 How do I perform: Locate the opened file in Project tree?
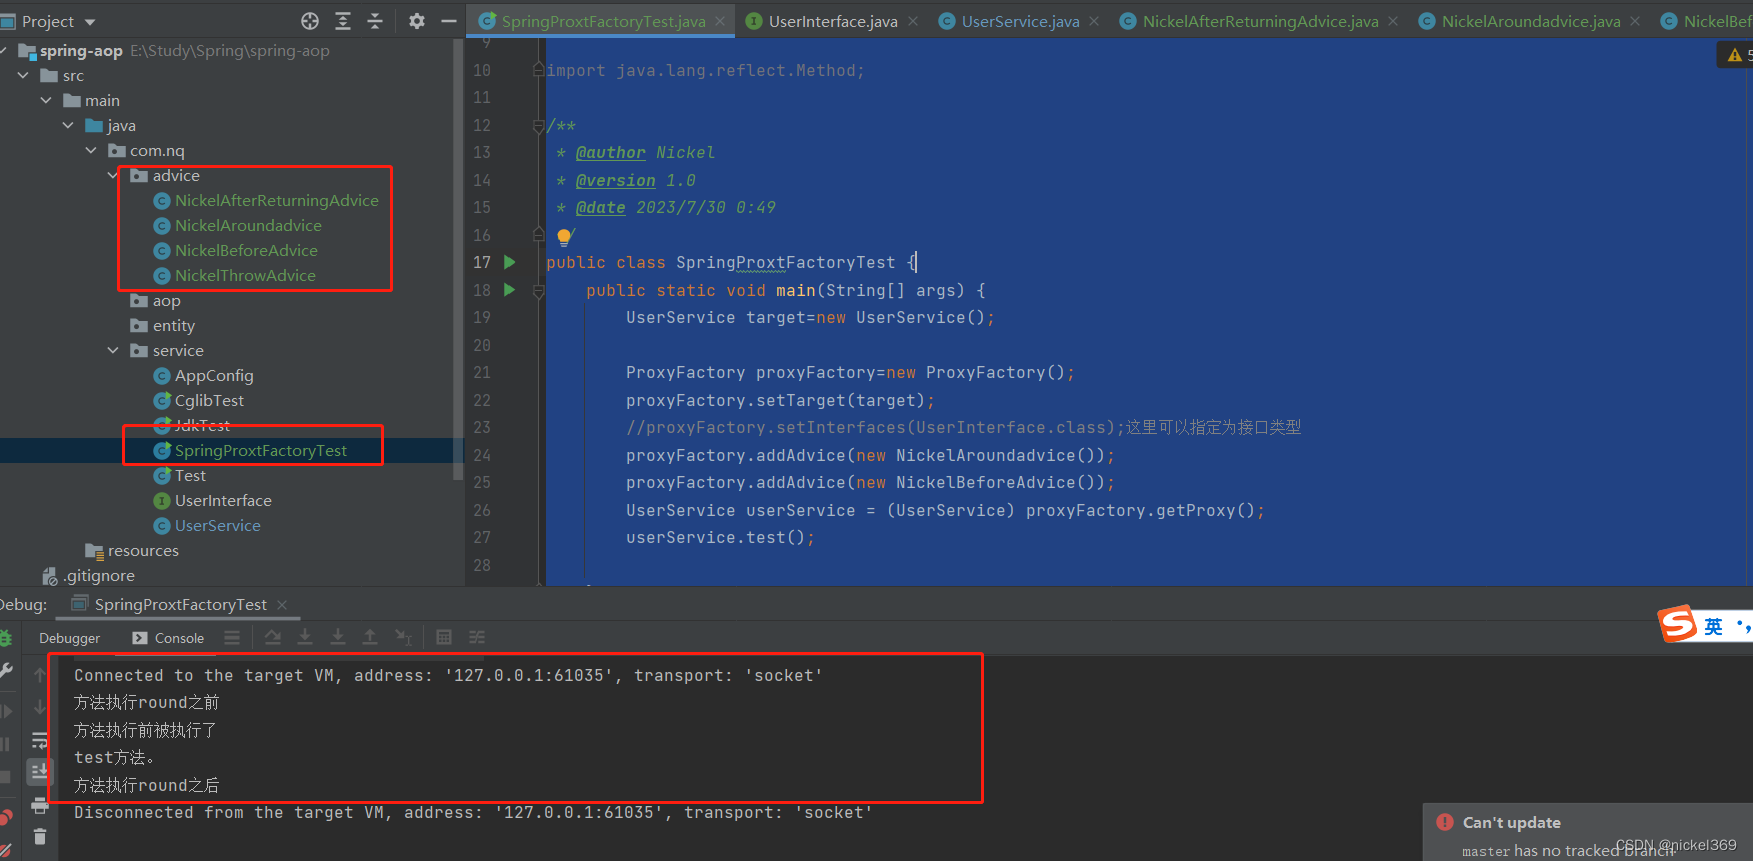click(310, 21)
